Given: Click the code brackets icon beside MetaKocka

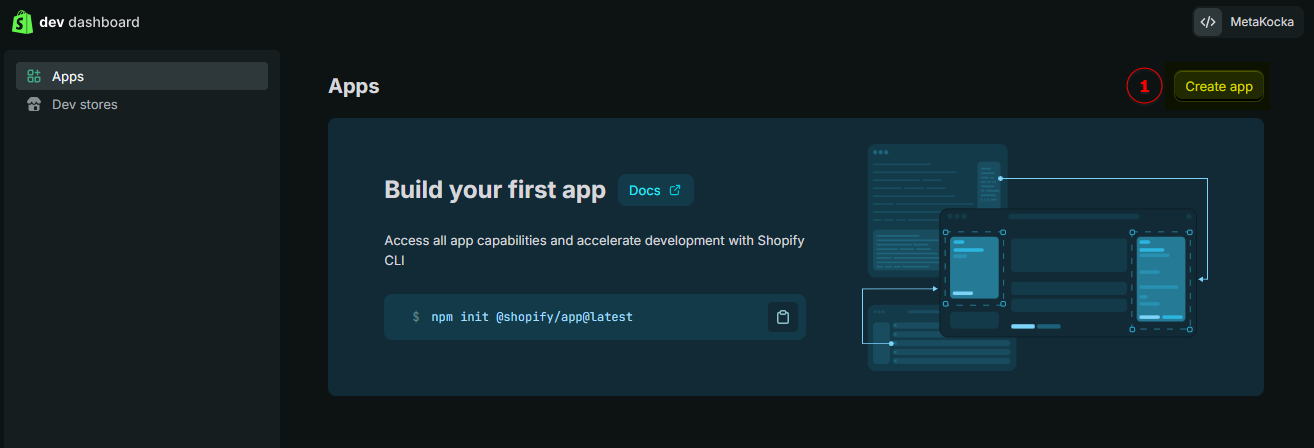Looking at the screenshot, I should coord(1208,22).
